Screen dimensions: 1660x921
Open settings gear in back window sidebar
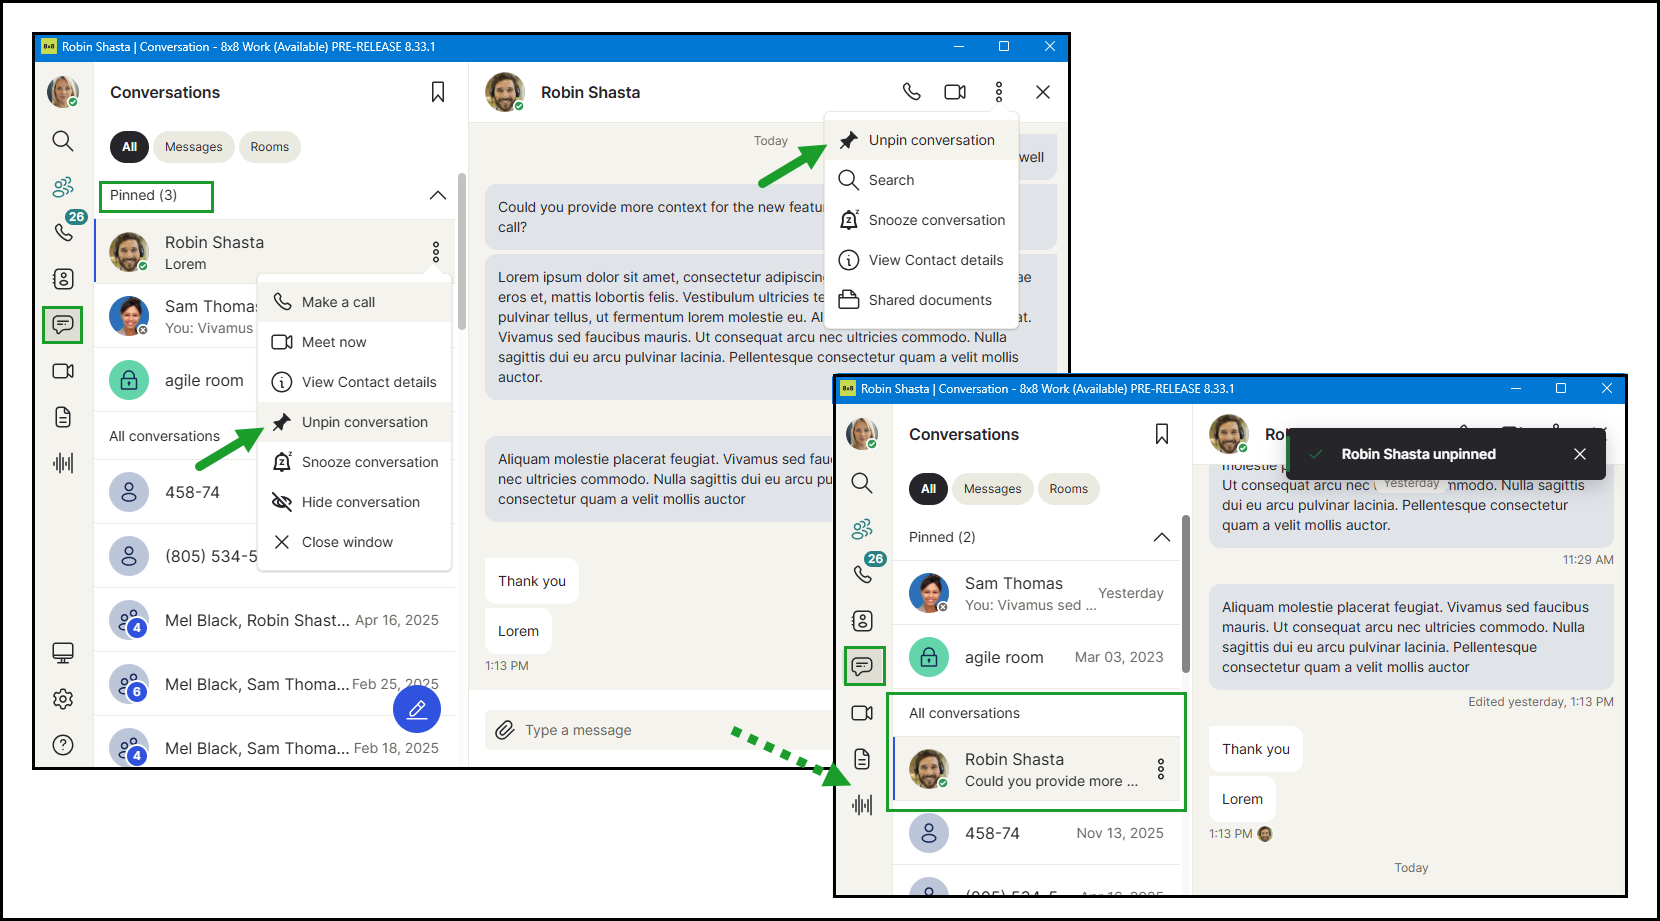(63, 699)
